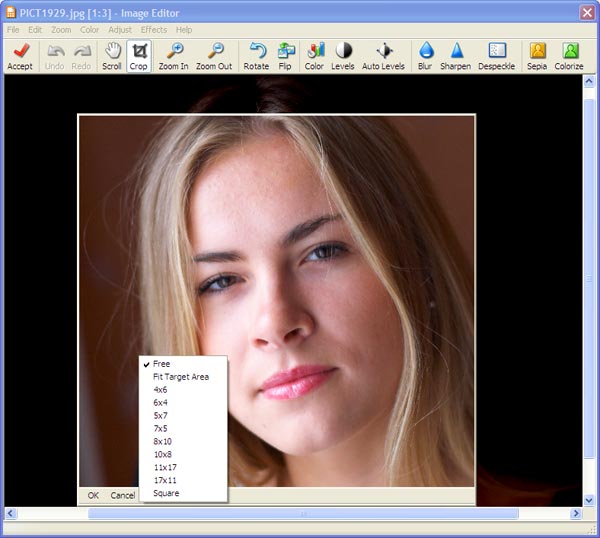Click the Zoom In magnifier

[x=174, y=57]
